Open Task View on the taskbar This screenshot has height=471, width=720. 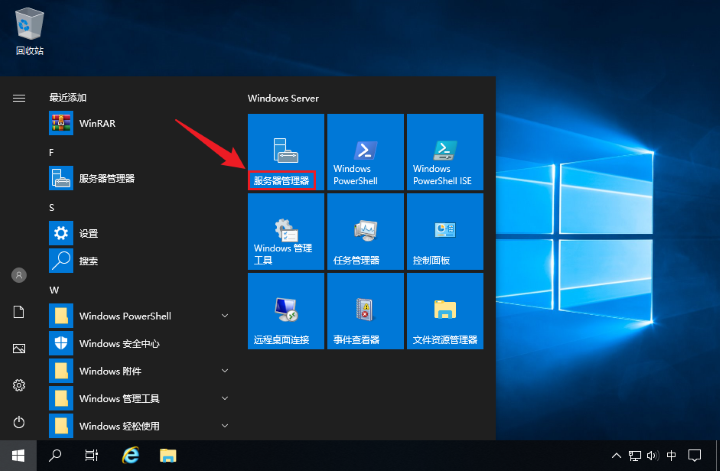pos(92,456)
